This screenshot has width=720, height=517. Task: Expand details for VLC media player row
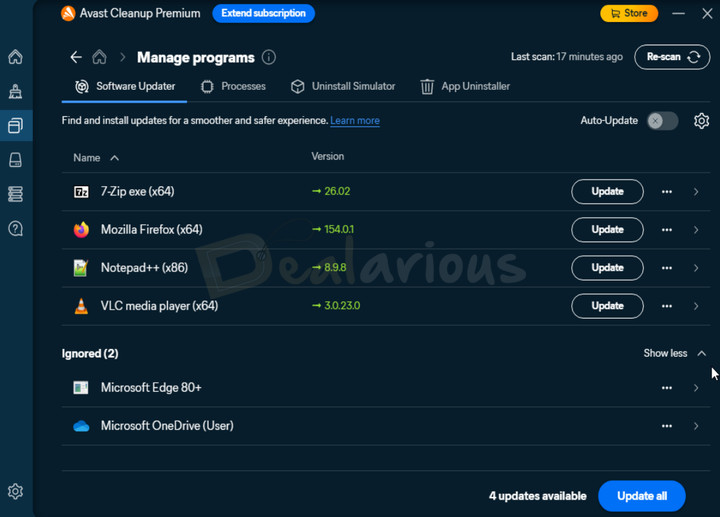pos(696,306)
